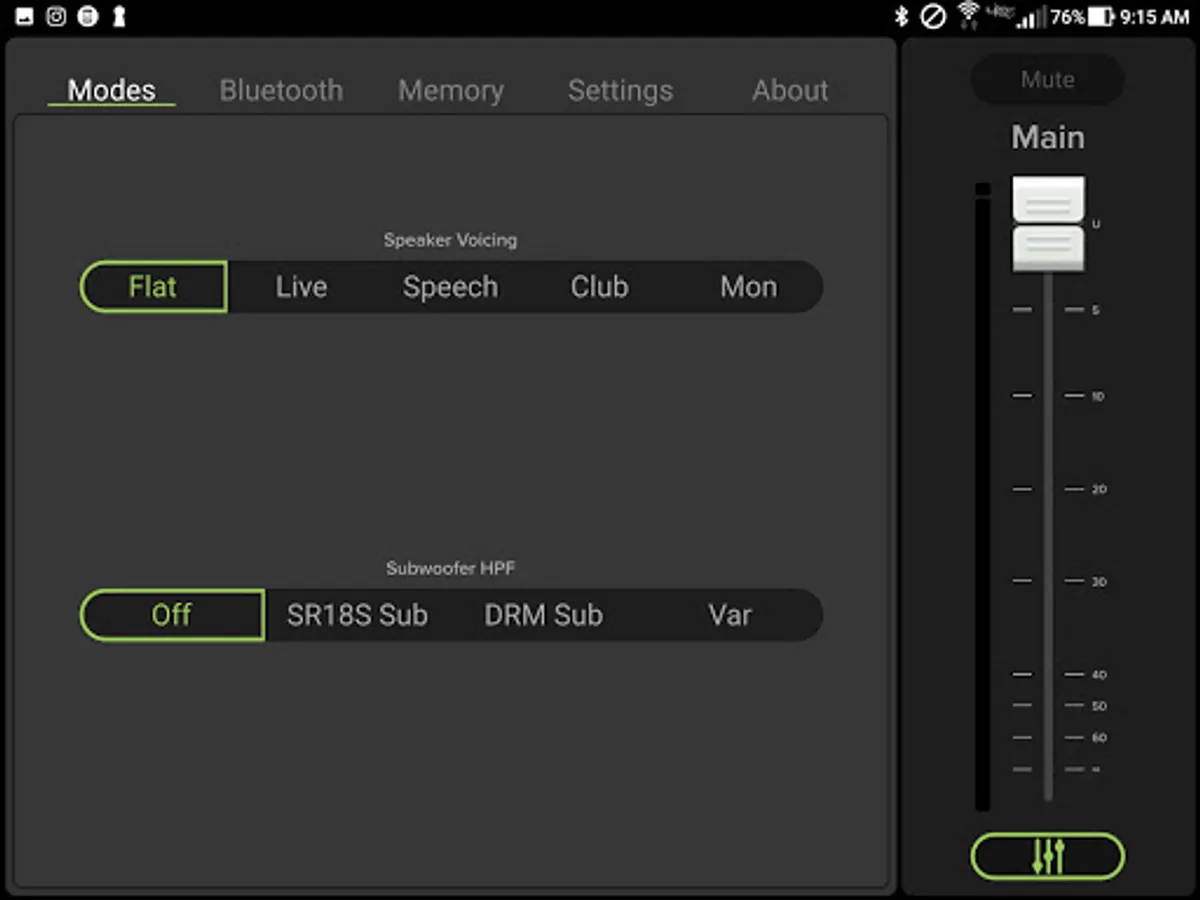Click the Speaker Voicing label

pos(450,240)
